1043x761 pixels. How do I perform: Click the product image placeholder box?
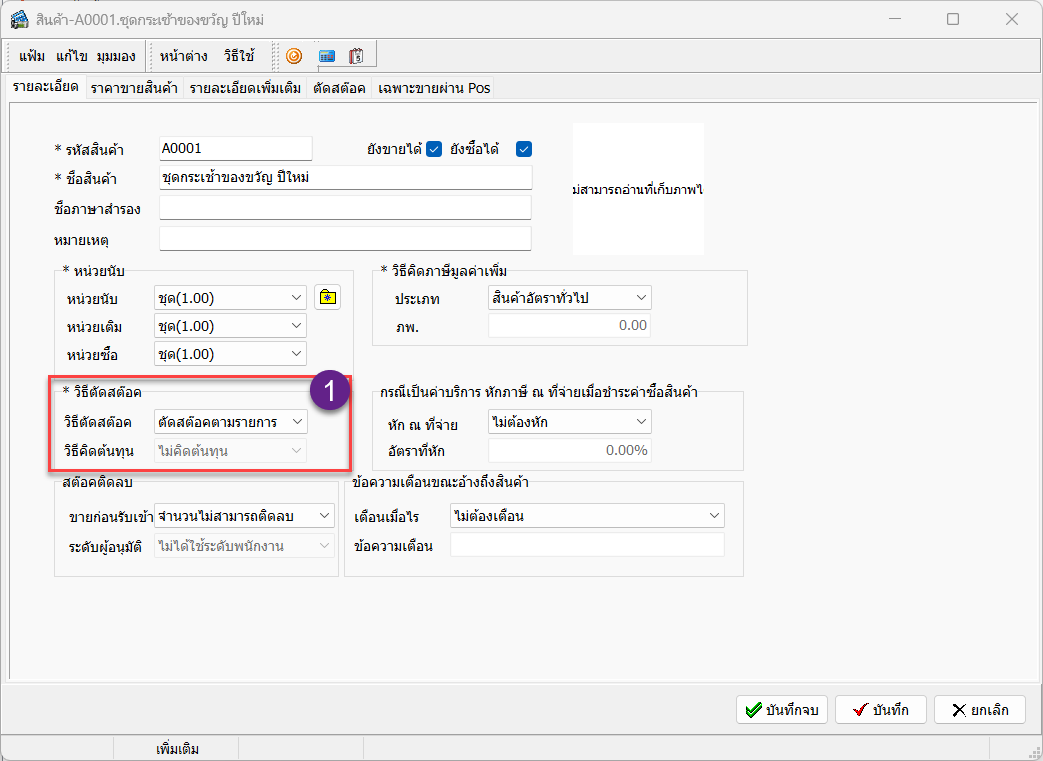638,188
